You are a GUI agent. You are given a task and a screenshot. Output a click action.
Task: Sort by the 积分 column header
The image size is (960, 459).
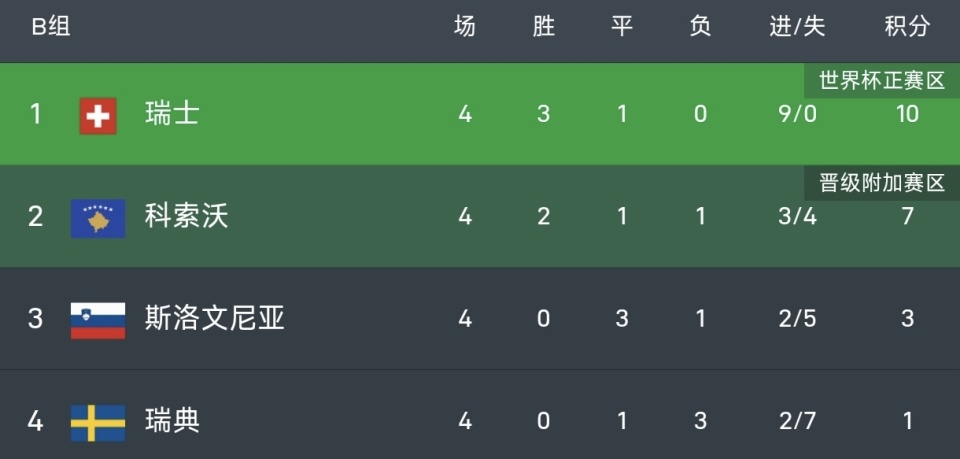pos(907,28)
